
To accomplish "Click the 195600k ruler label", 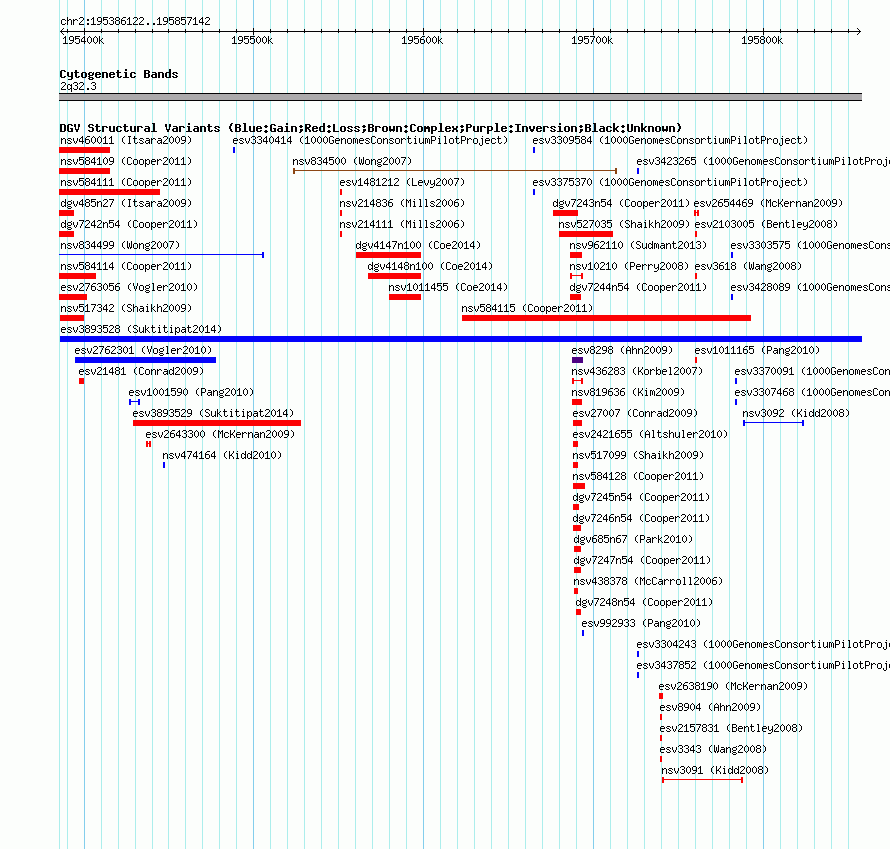I will [x=422, y=40].
